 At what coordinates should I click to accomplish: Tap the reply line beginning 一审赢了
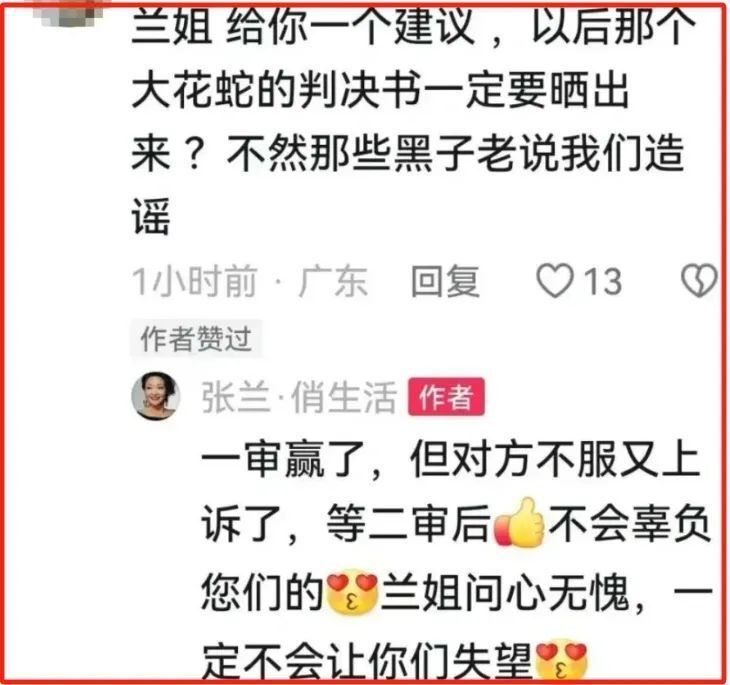pyautogui.click(x=451, y=459)
